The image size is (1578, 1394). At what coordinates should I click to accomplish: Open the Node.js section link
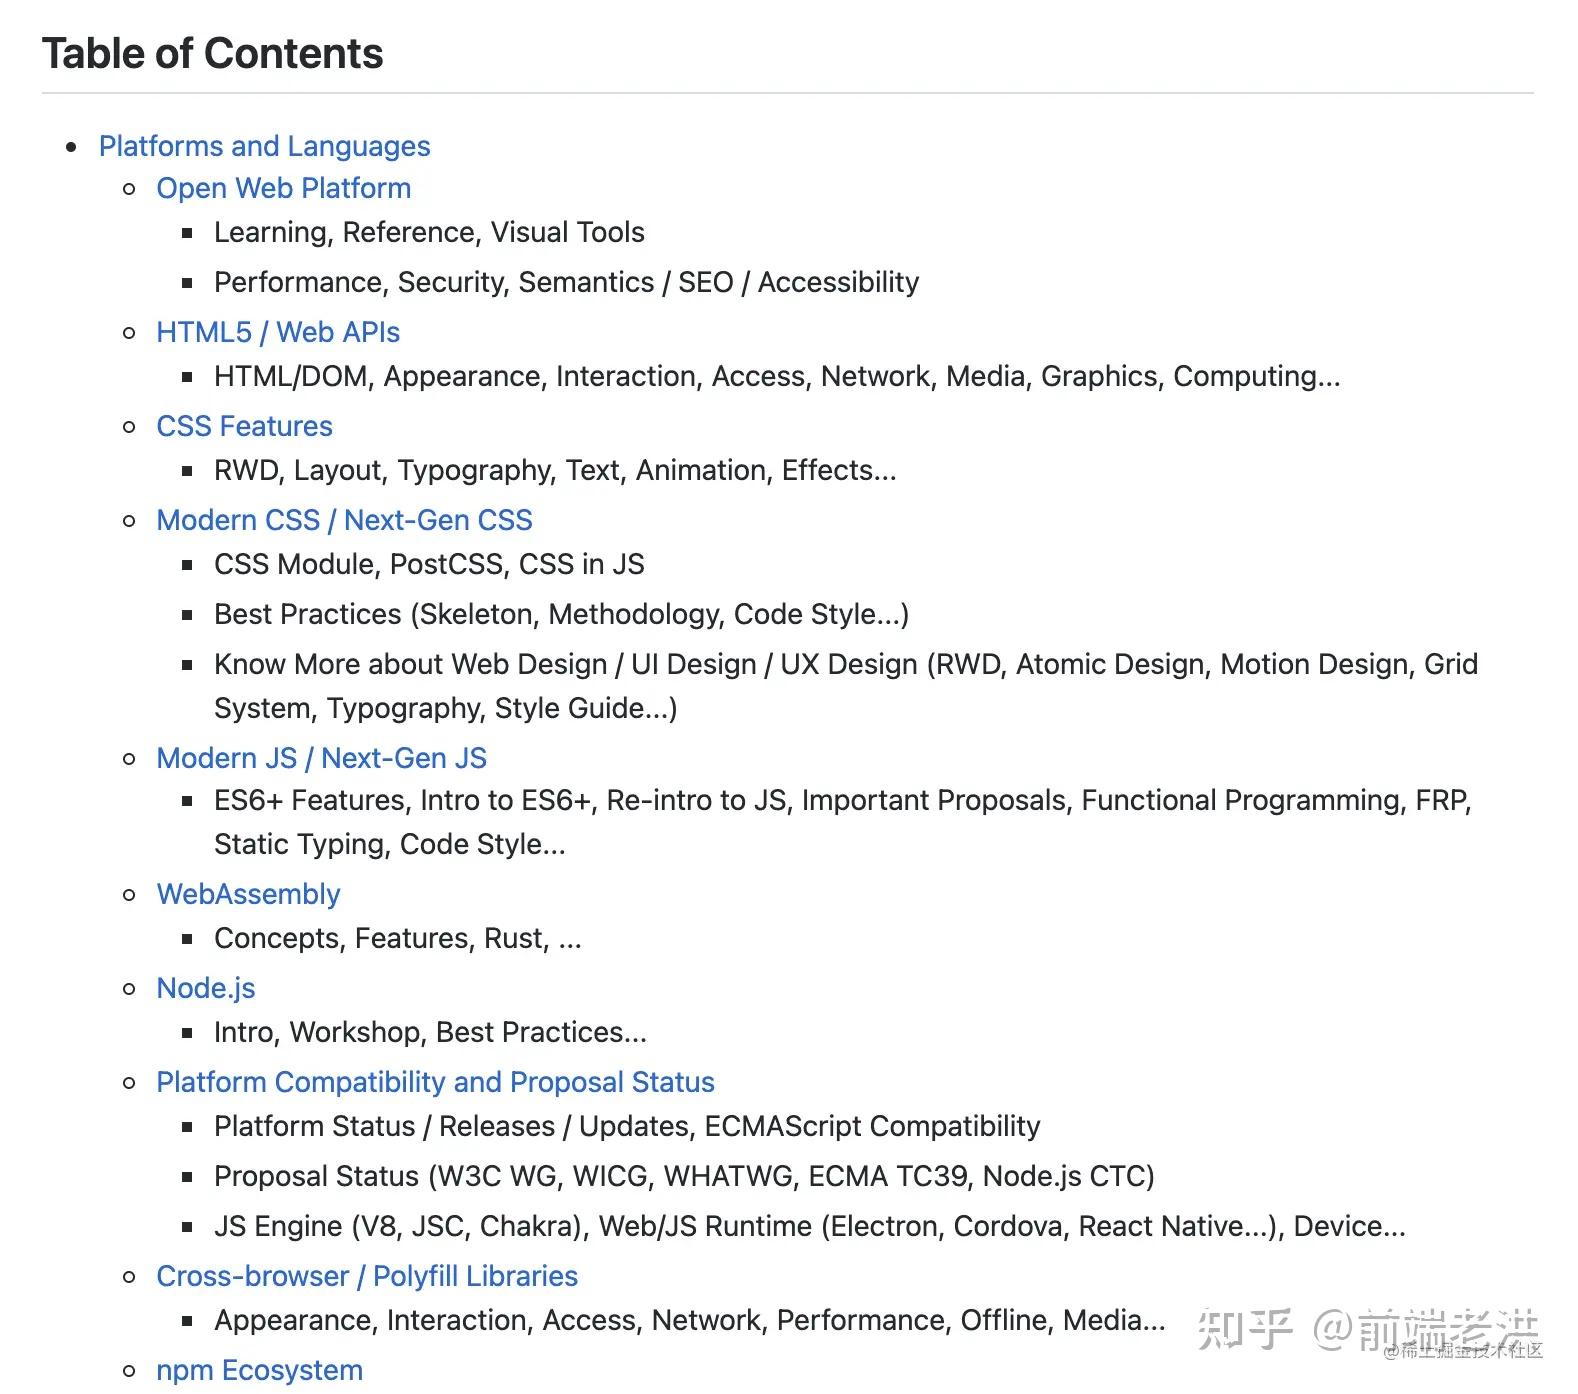click(206, 988)
